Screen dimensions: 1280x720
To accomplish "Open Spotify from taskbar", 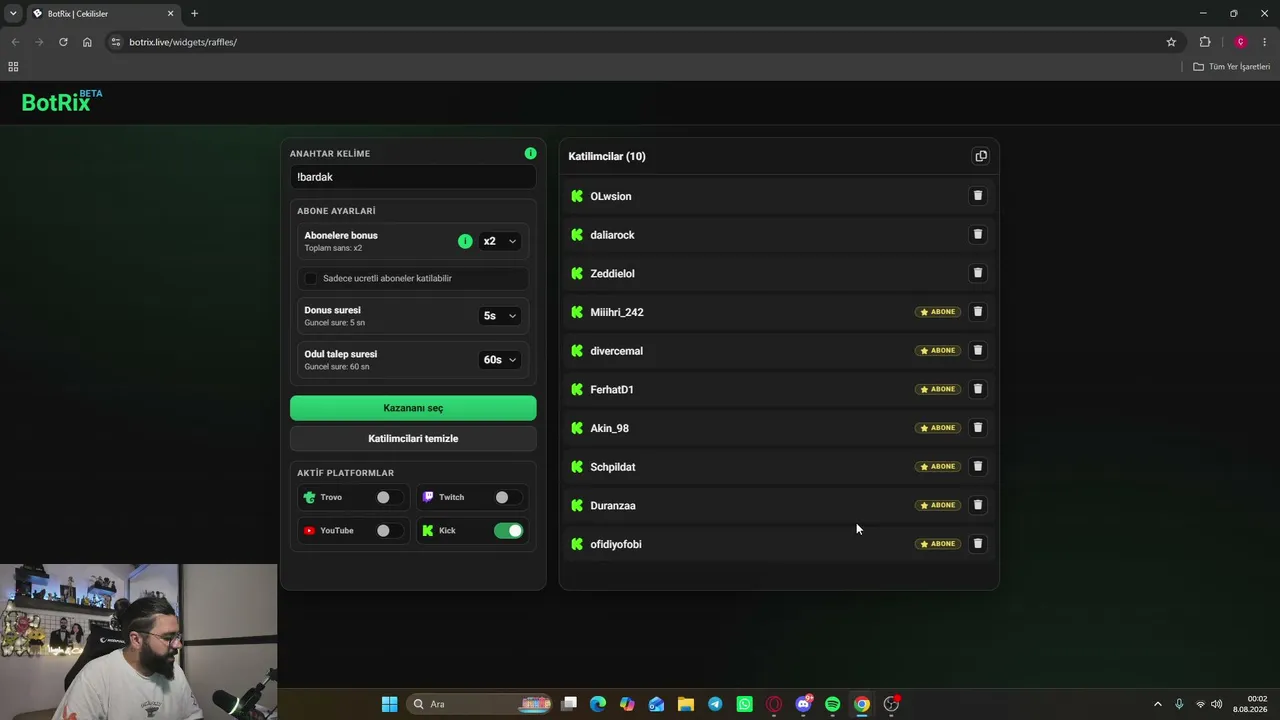I will [832, 704].
